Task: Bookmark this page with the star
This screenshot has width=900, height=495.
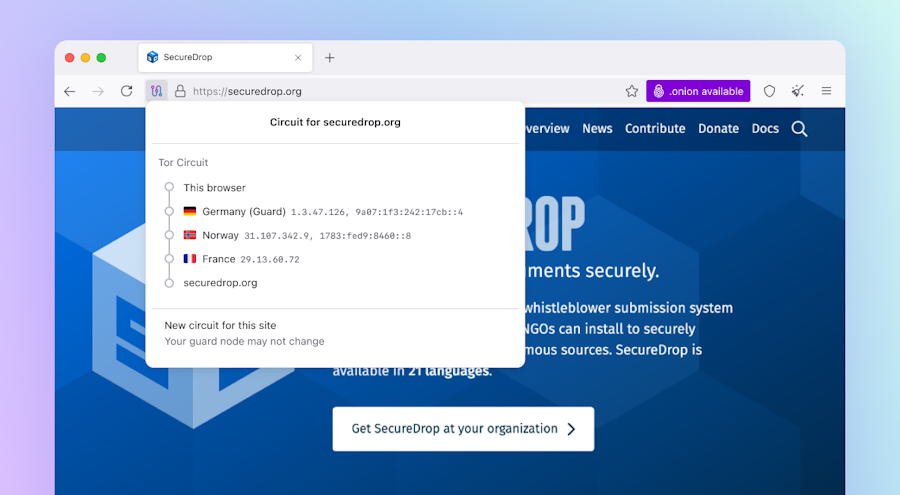Action: coord(631,91)
